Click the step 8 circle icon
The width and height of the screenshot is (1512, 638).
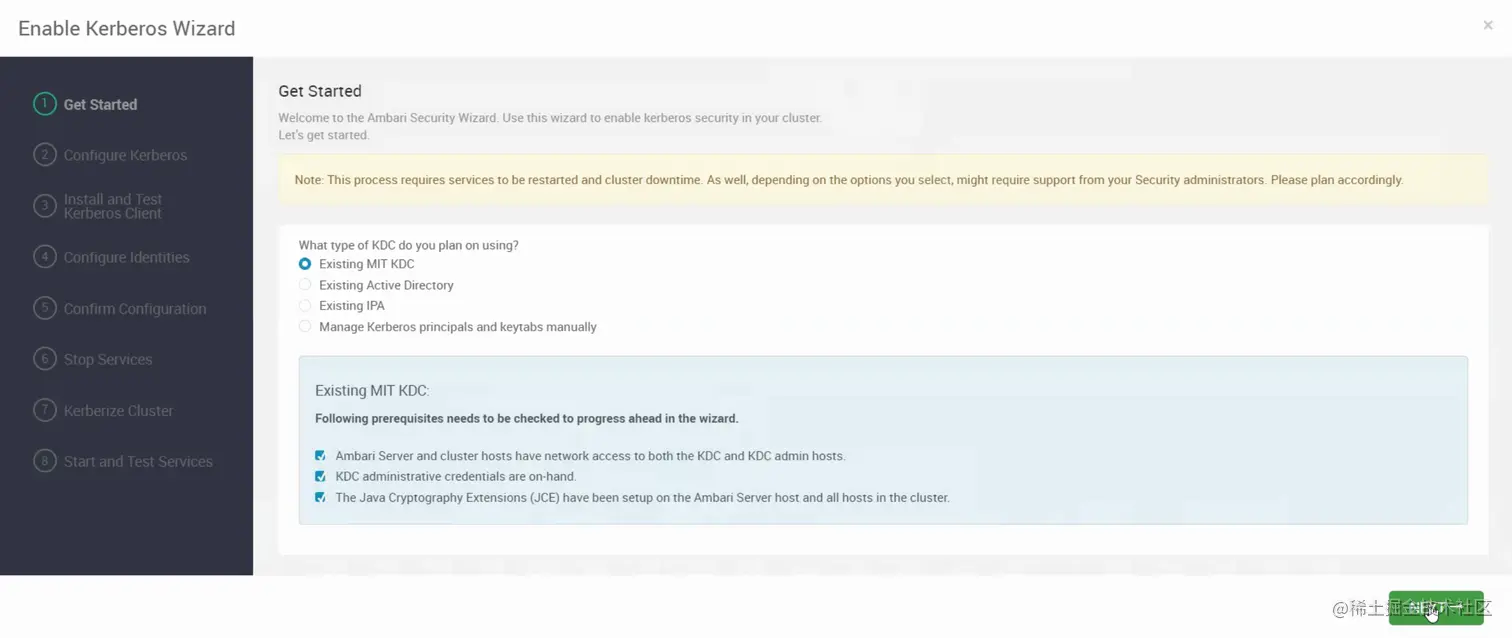click(x=44, y=461)
